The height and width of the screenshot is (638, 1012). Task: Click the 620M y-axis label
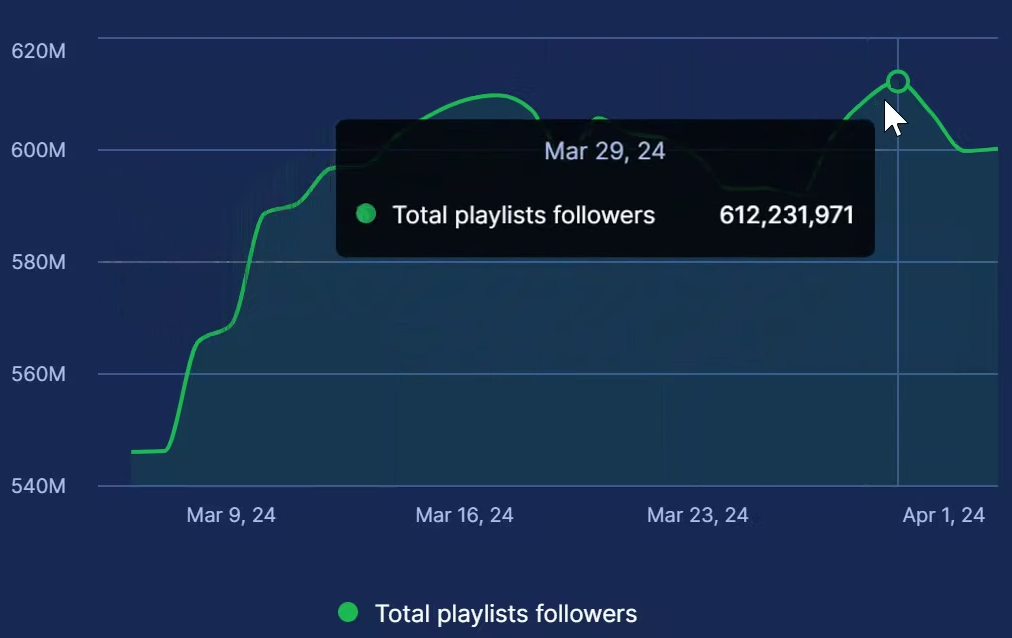coord(38,51)
